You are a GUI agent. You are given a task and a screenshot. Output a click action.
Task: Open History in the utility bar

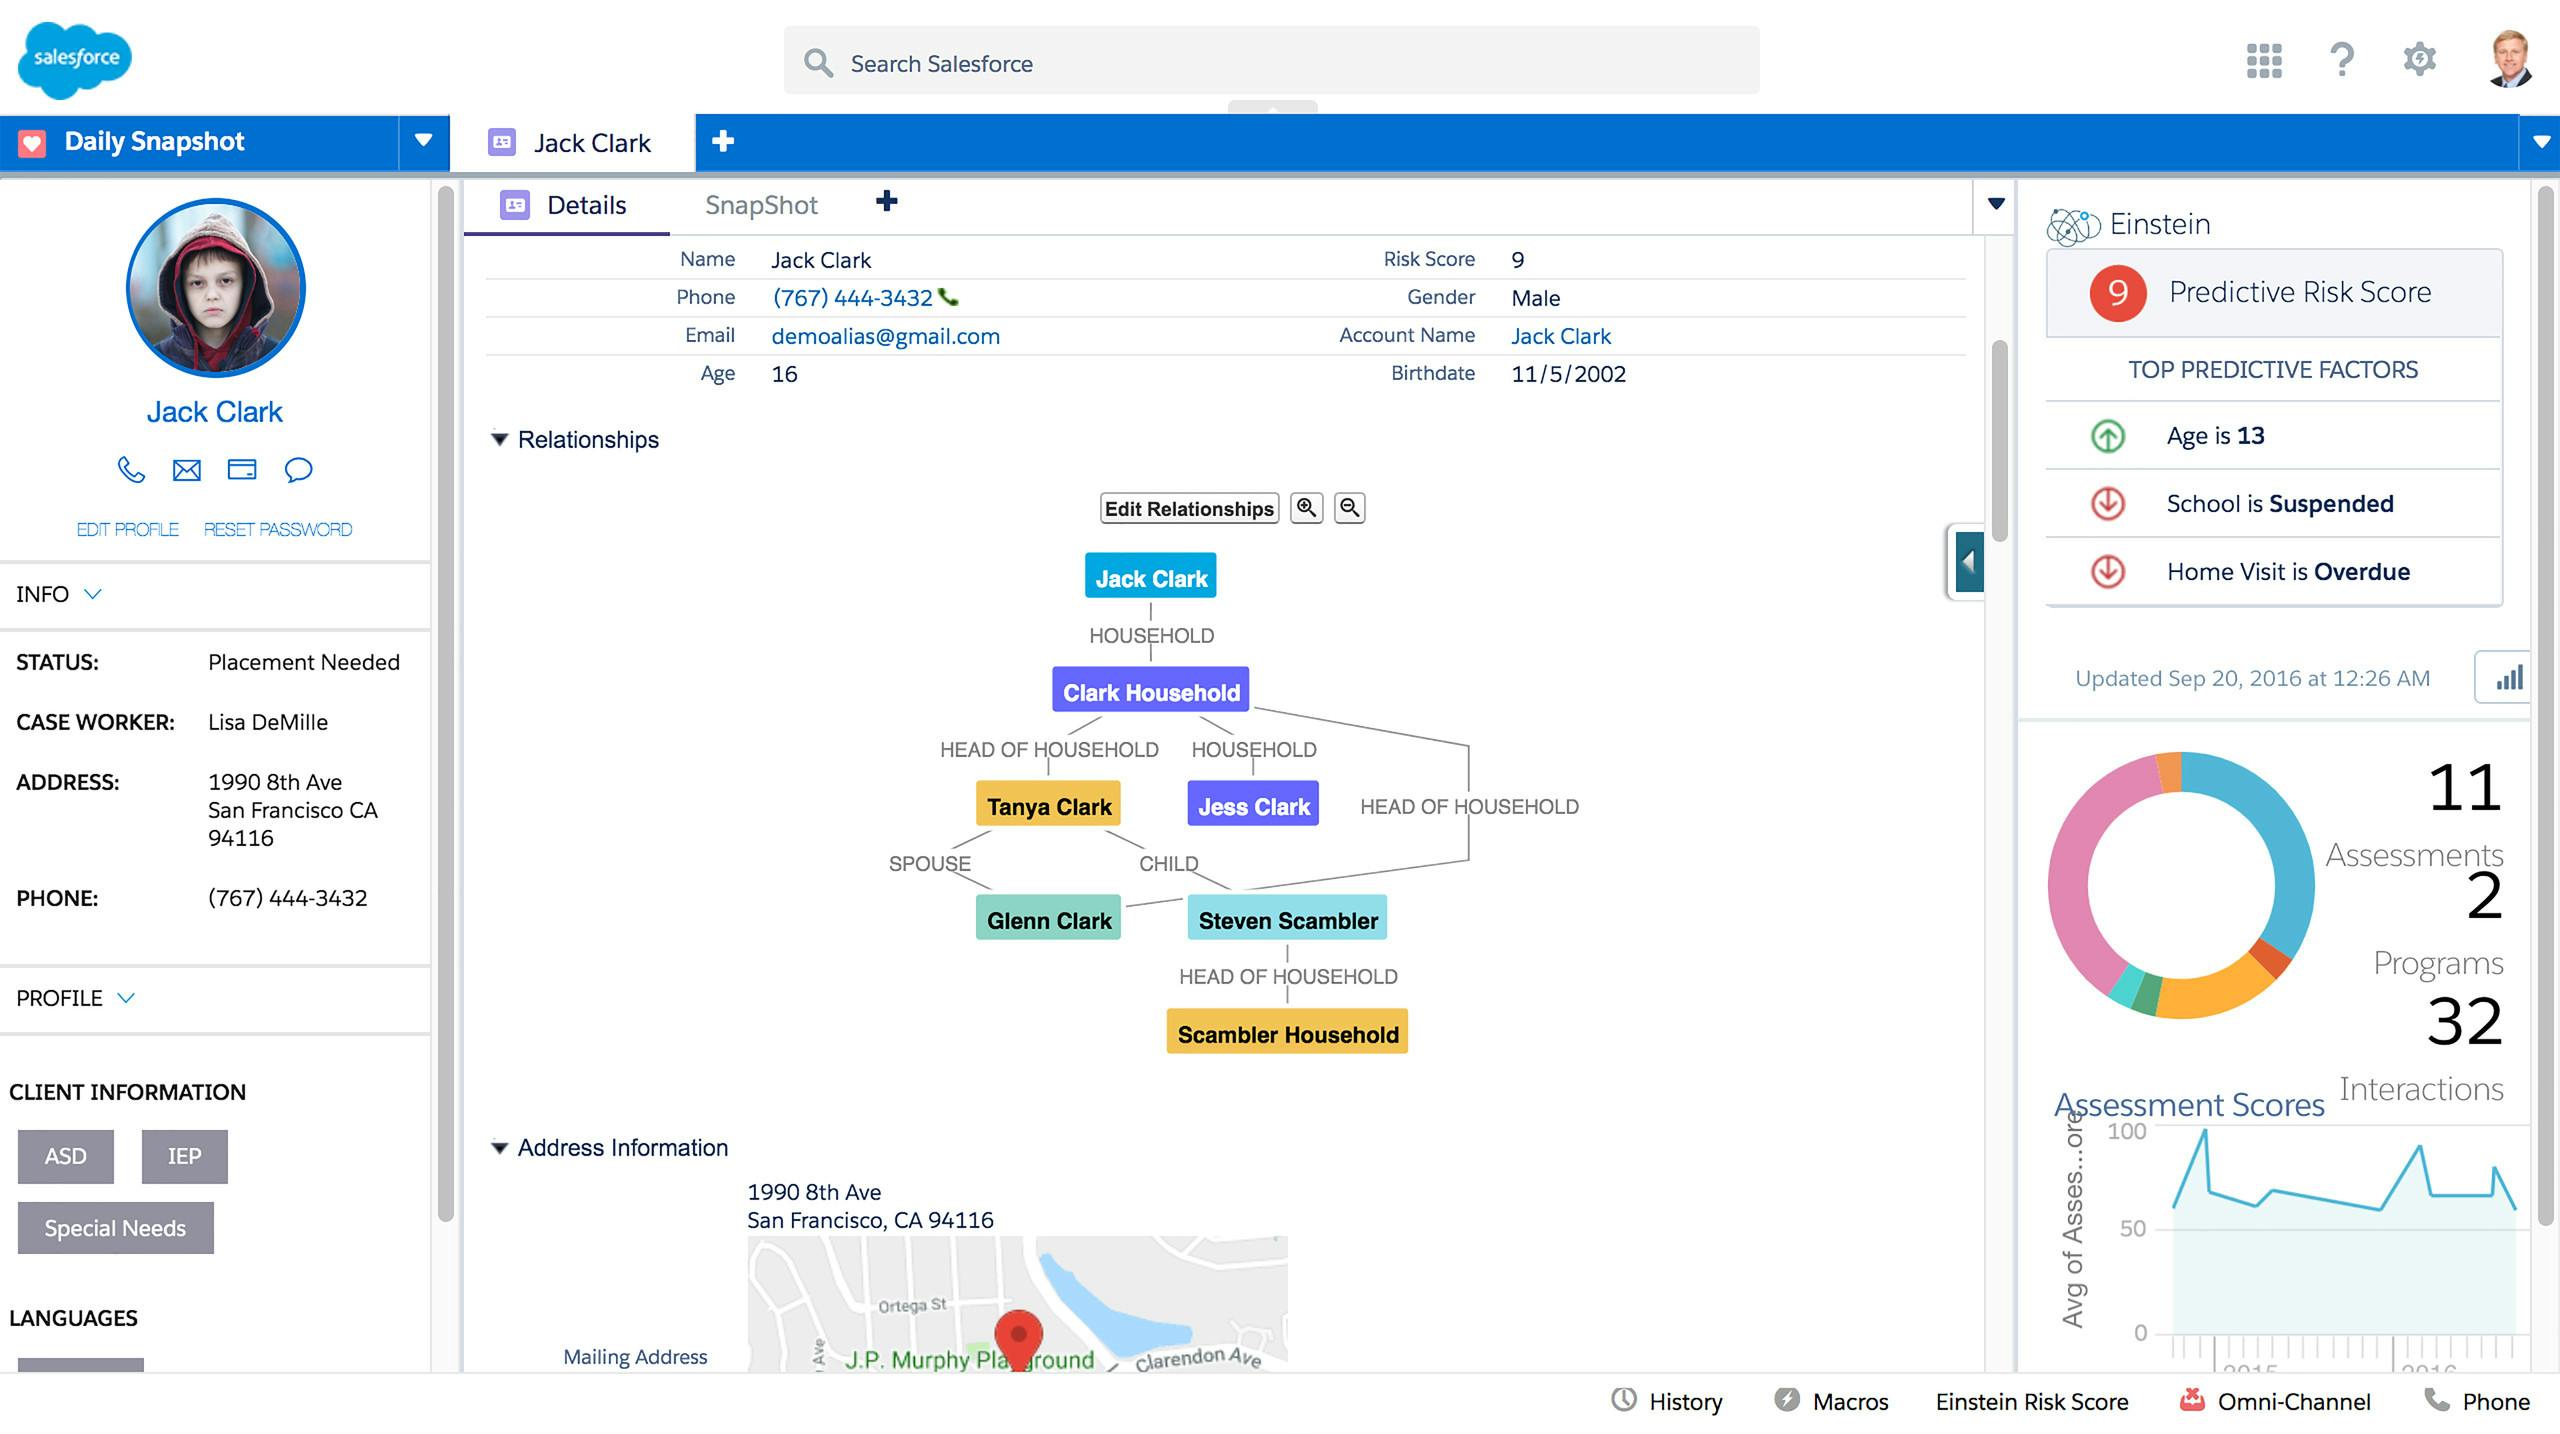pos(1666,1402)
